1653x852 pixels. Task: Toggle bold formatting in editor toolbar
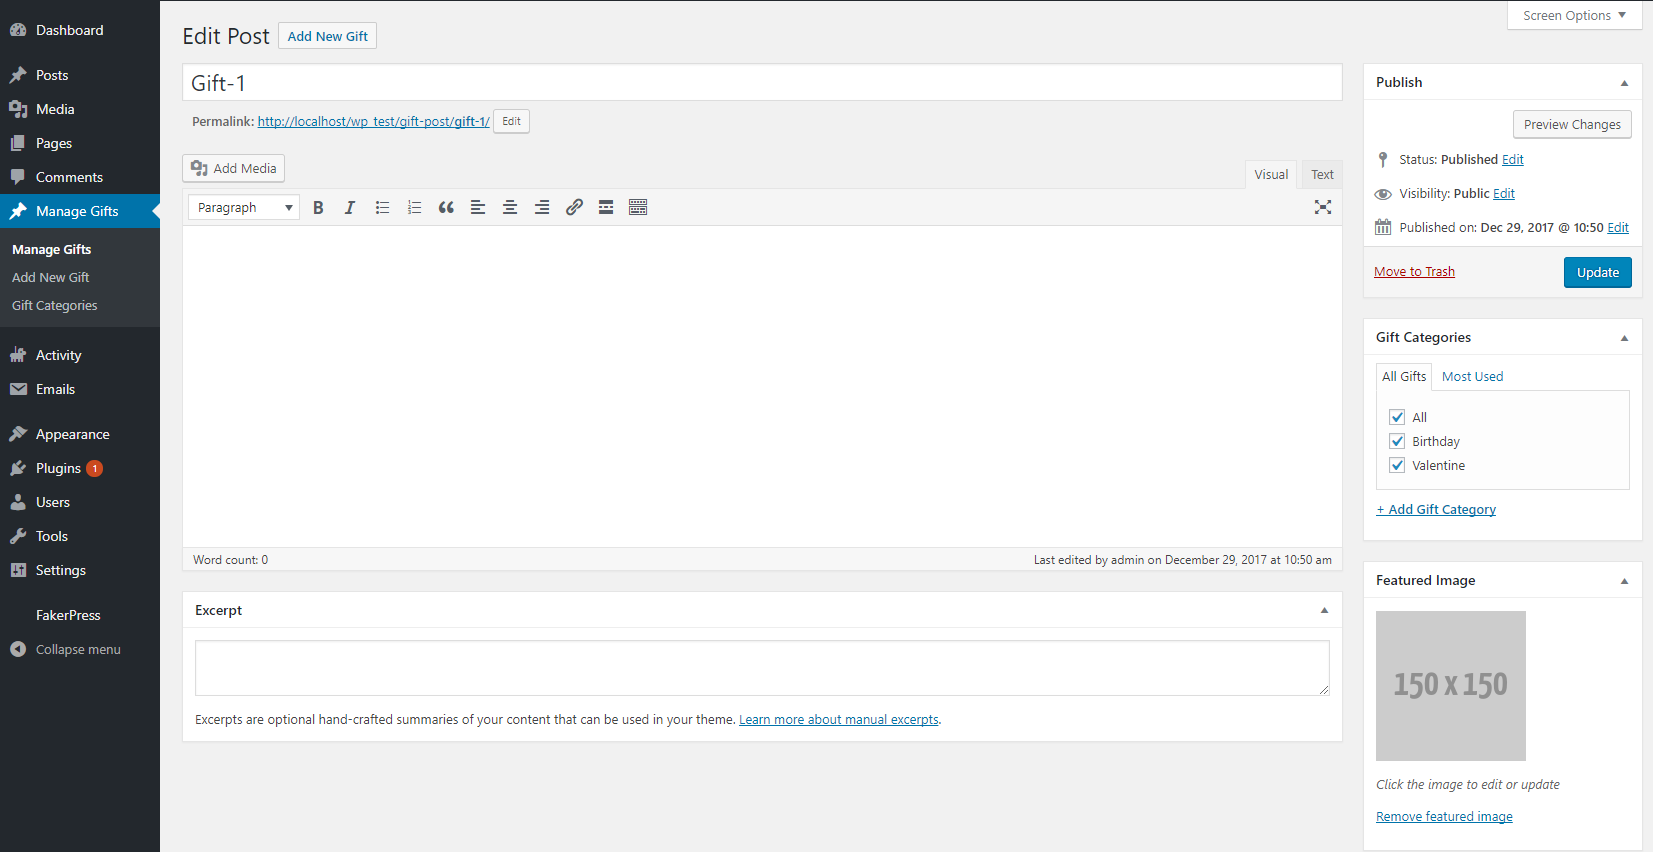(318, 207)
